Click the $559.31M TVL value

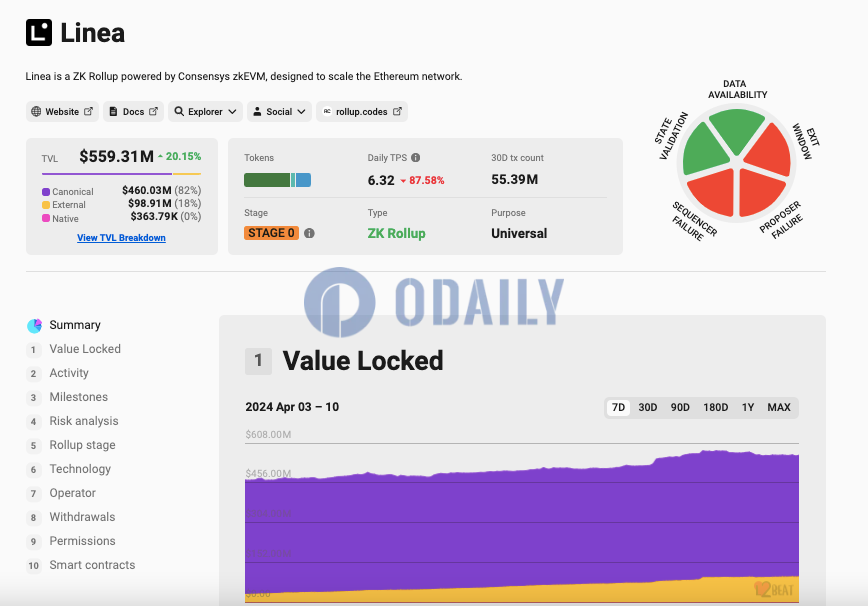click(116, 157)
